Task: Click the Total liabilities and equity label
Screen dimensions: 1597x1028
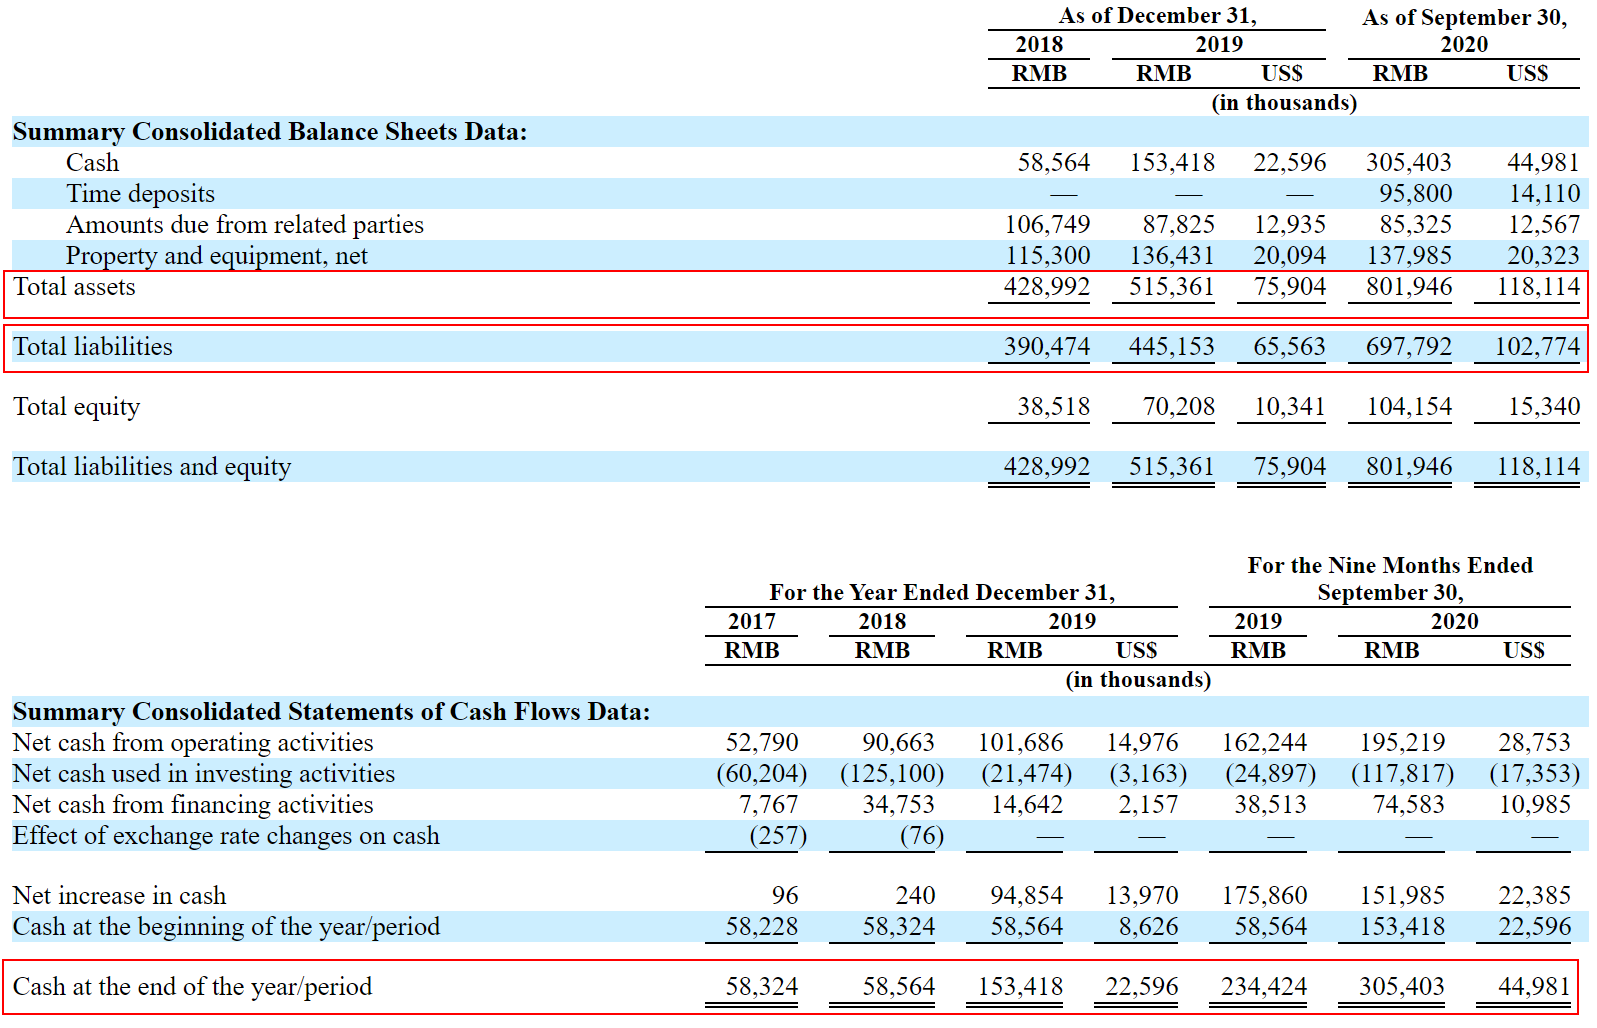Action: pos(151,467)
